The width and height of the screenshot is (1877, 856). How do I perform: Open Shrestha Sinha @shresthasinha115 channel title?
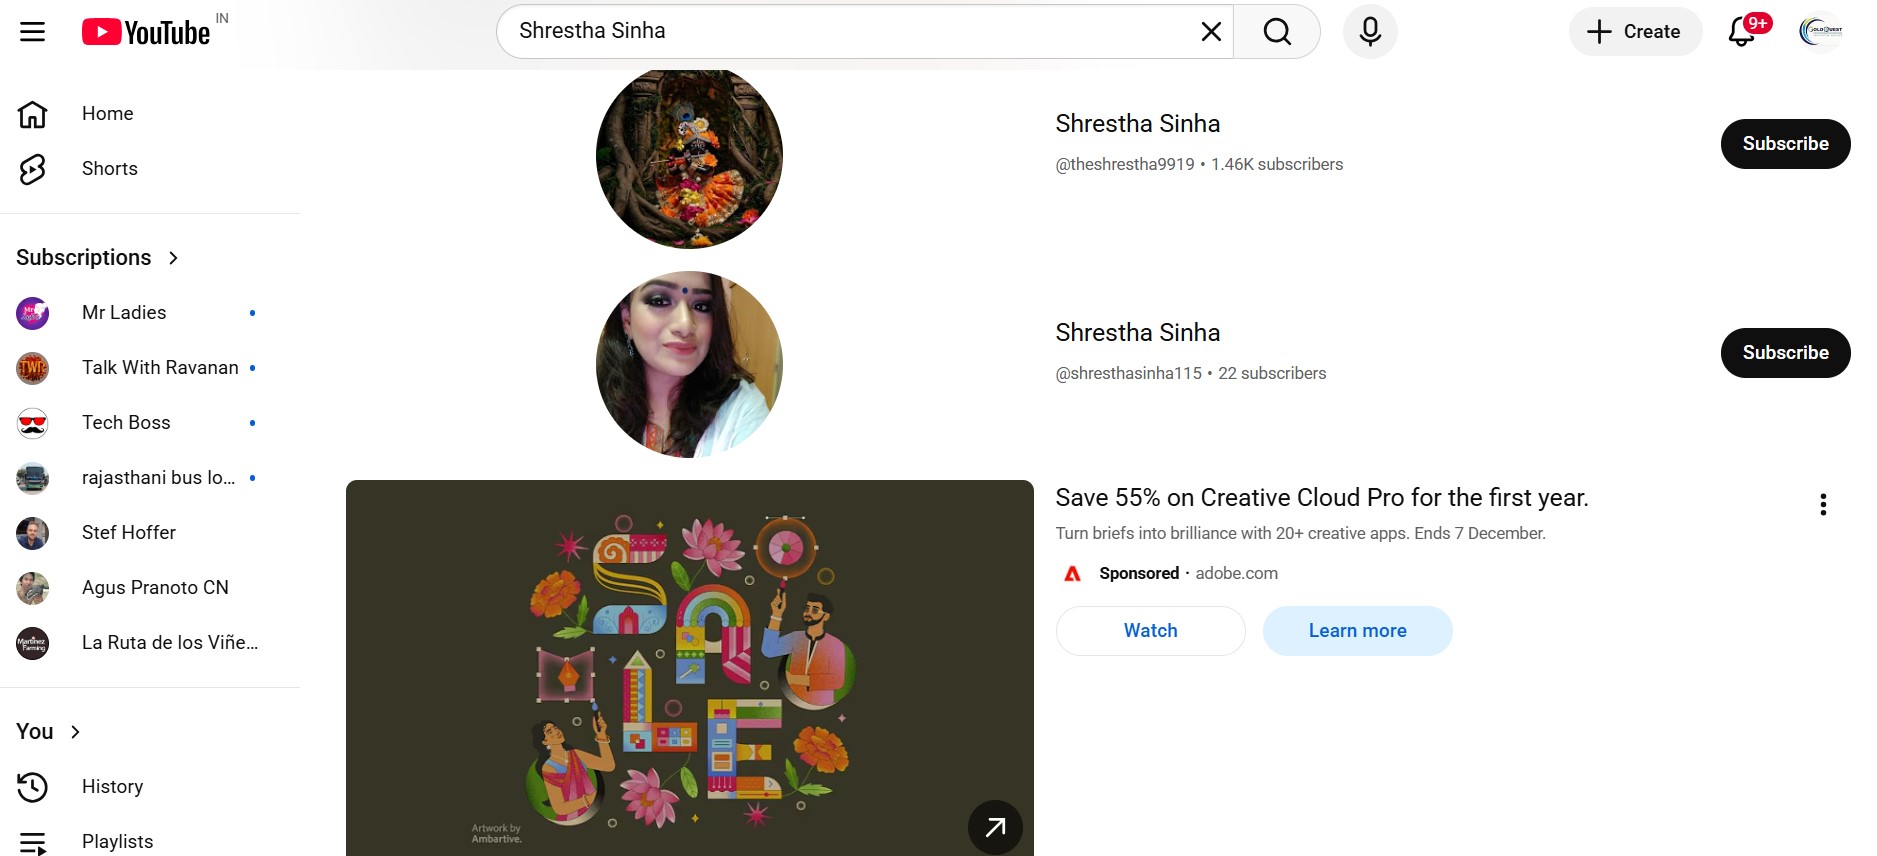1138,333
